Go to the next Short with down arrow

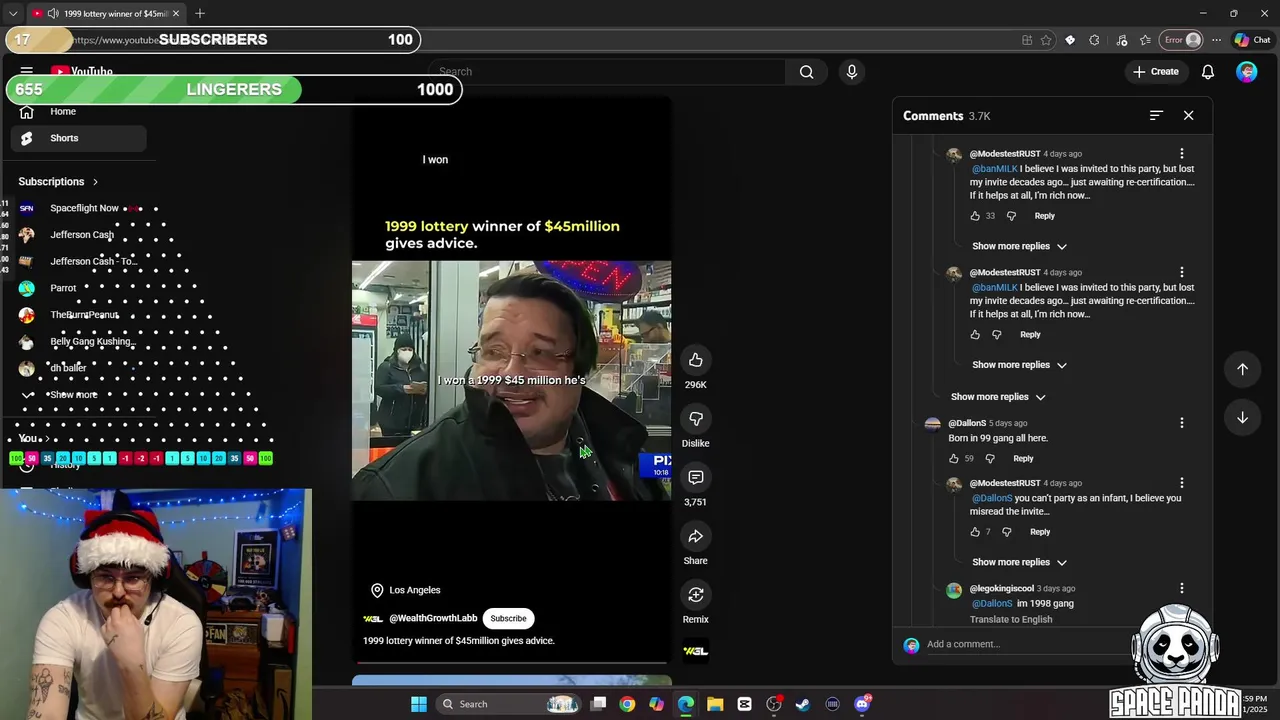[1242, 417]
